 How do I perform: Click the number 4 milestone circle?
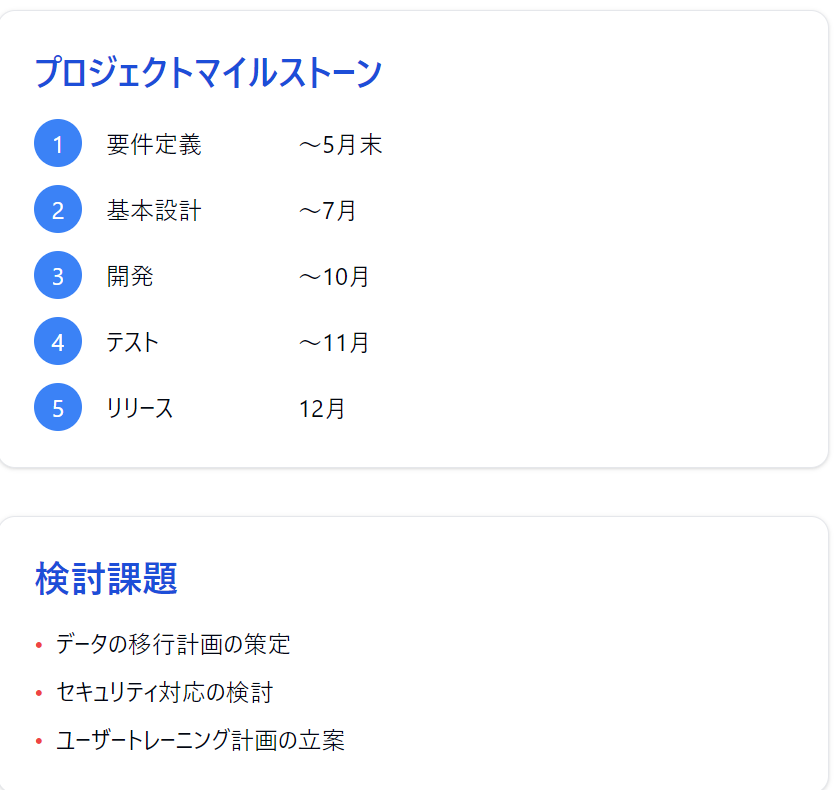58,342
